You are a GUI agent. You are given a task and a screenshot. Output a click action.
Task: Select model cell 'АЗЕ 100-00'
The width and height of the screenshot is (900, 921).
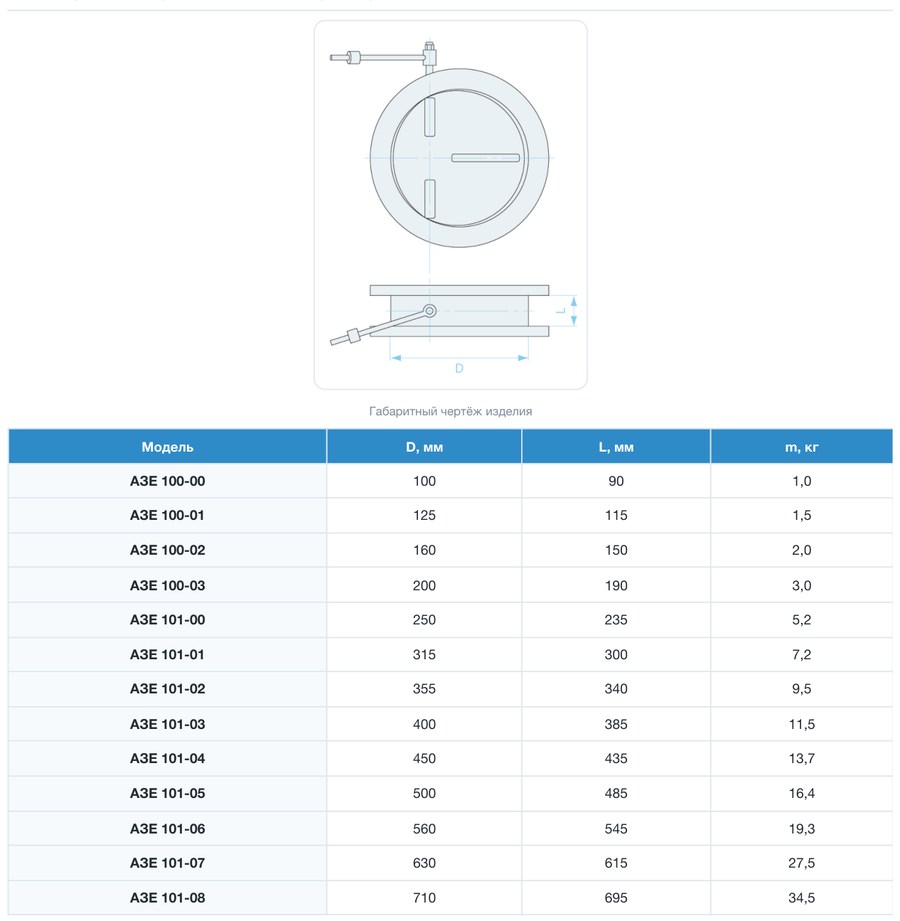coord(167,481)
